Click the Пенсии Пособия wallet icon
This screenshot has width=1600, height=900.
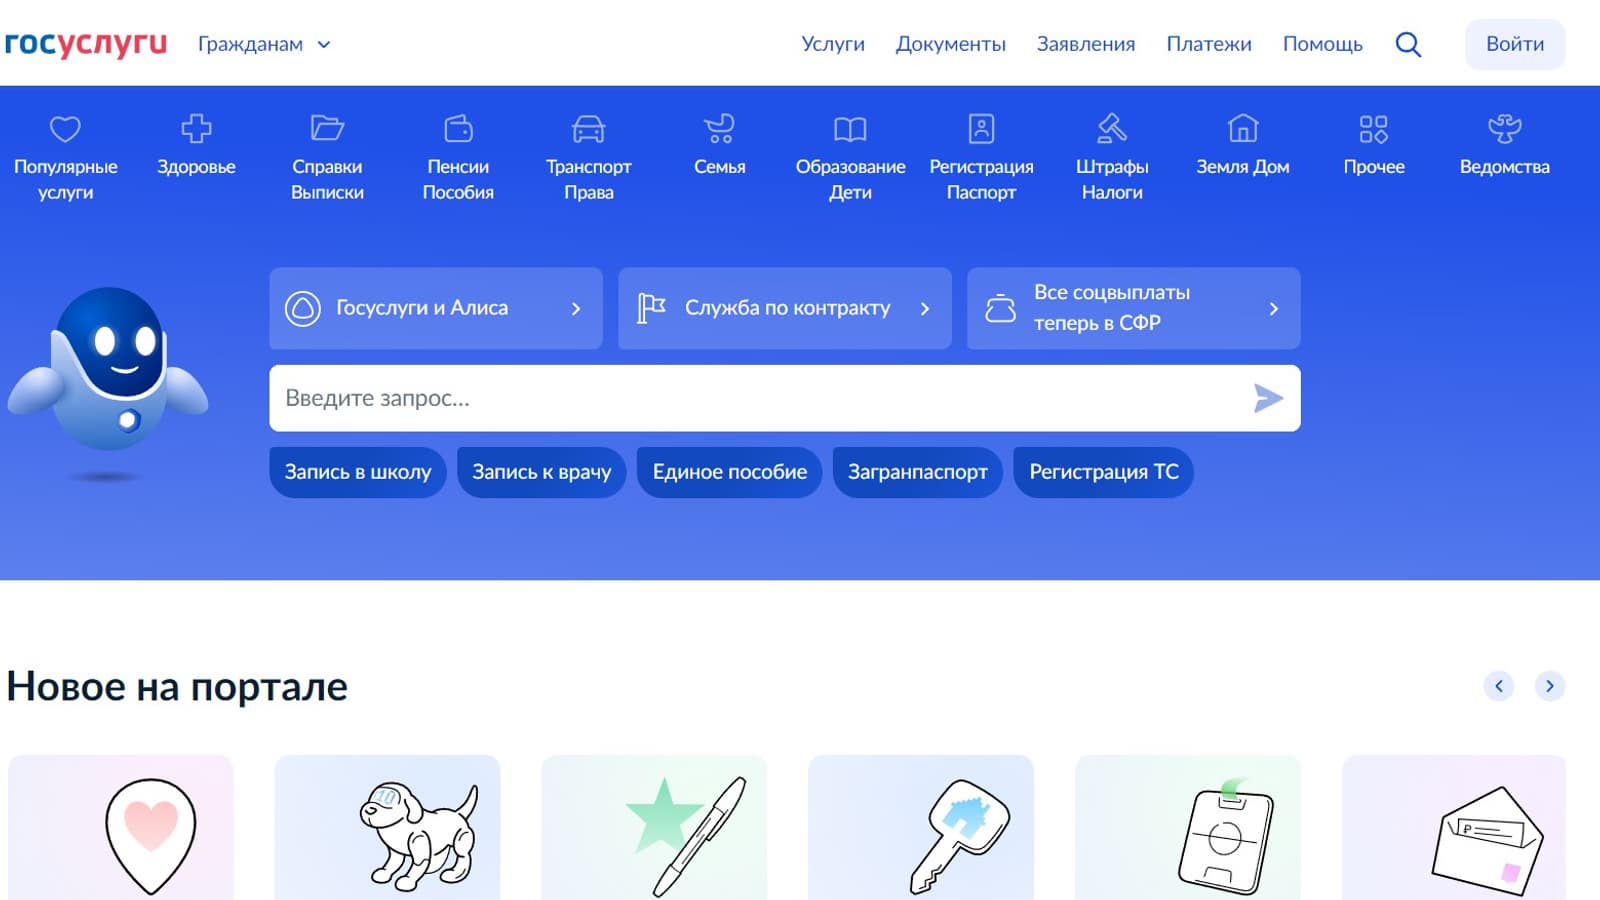[458, 129]
